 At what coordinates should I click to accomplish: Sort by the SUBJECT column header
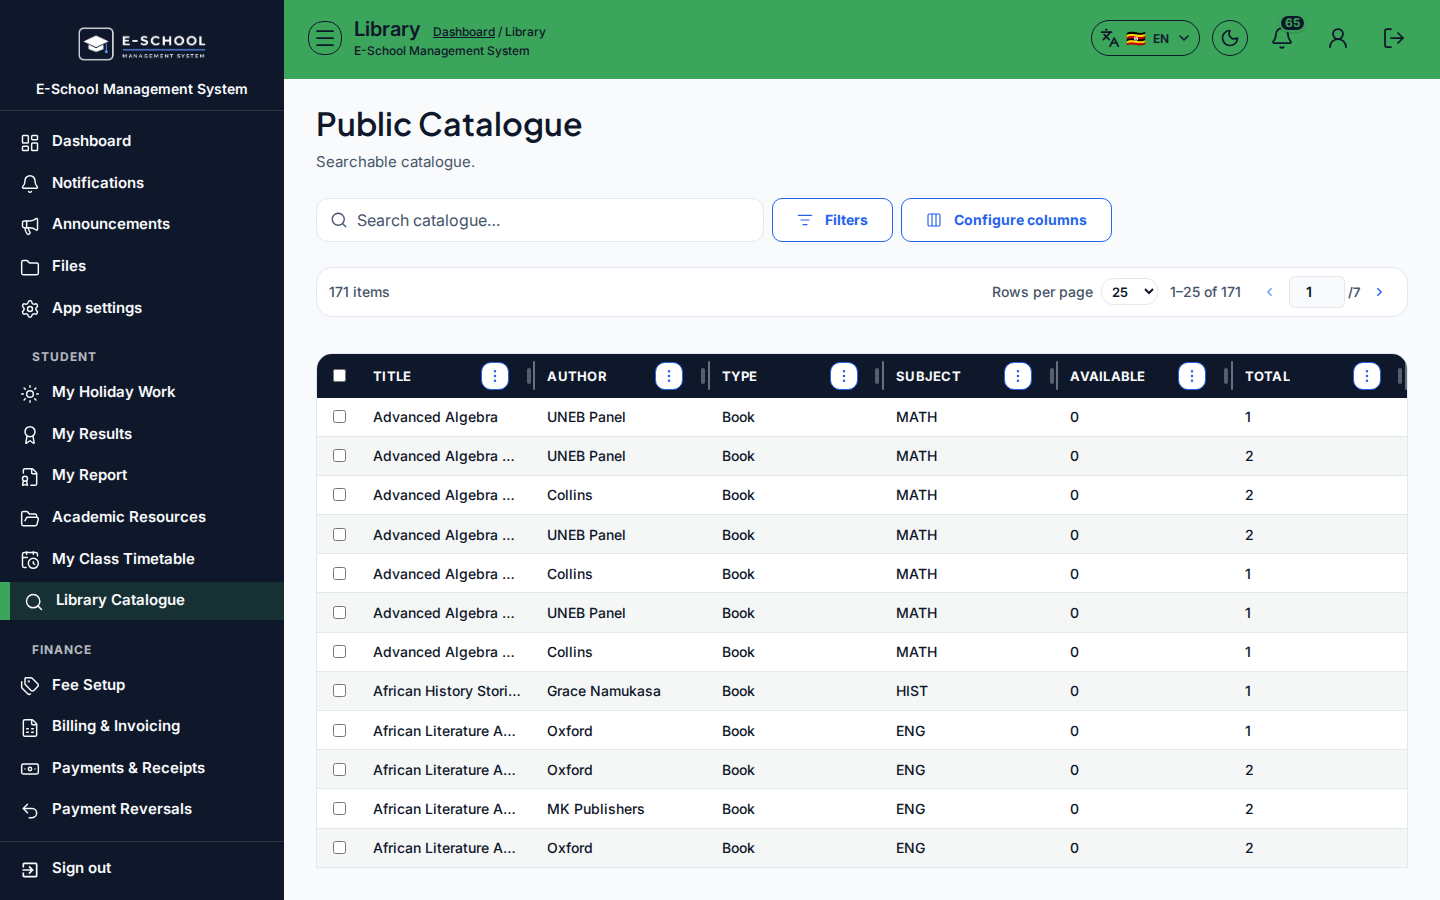tap(928, 377)
